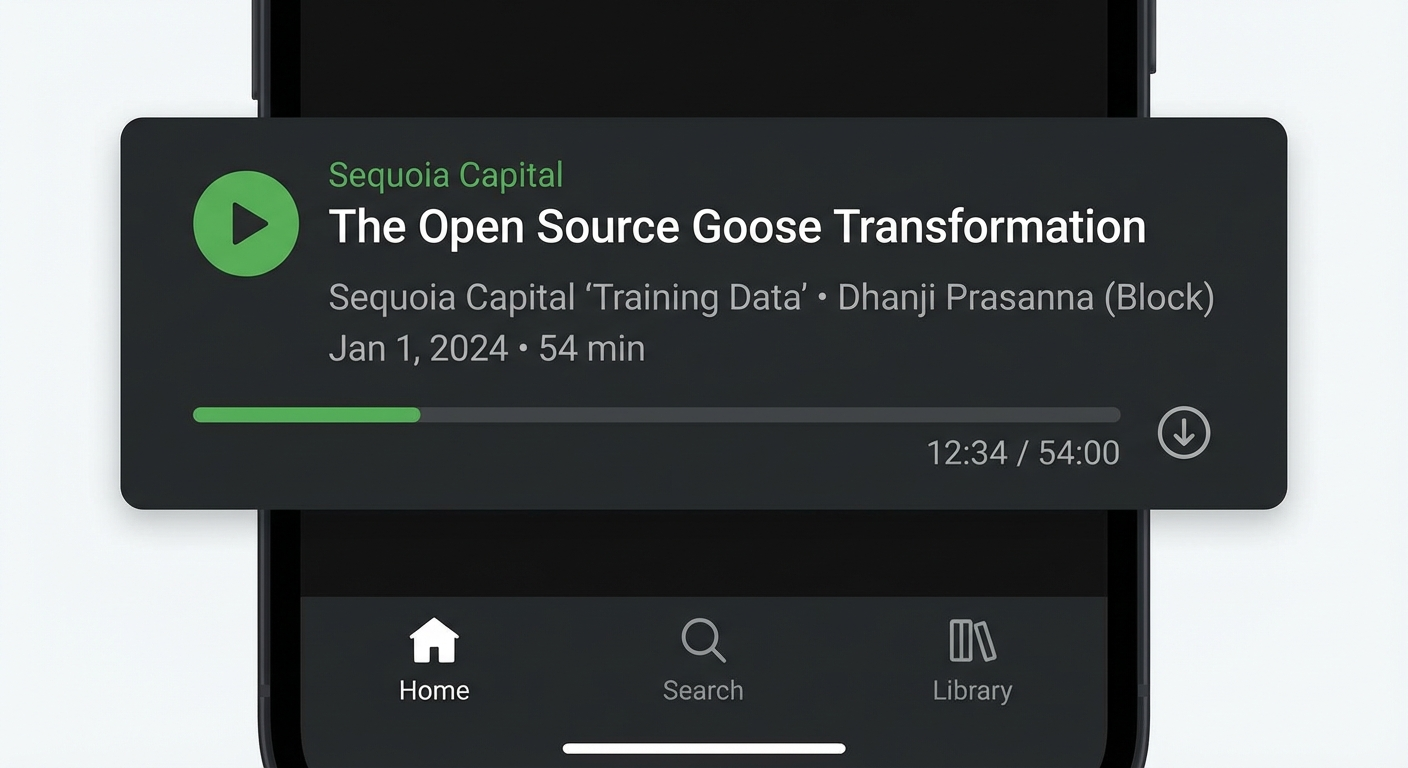
Task: Toggle playback with the play control
Action: [x=246, y=223]
